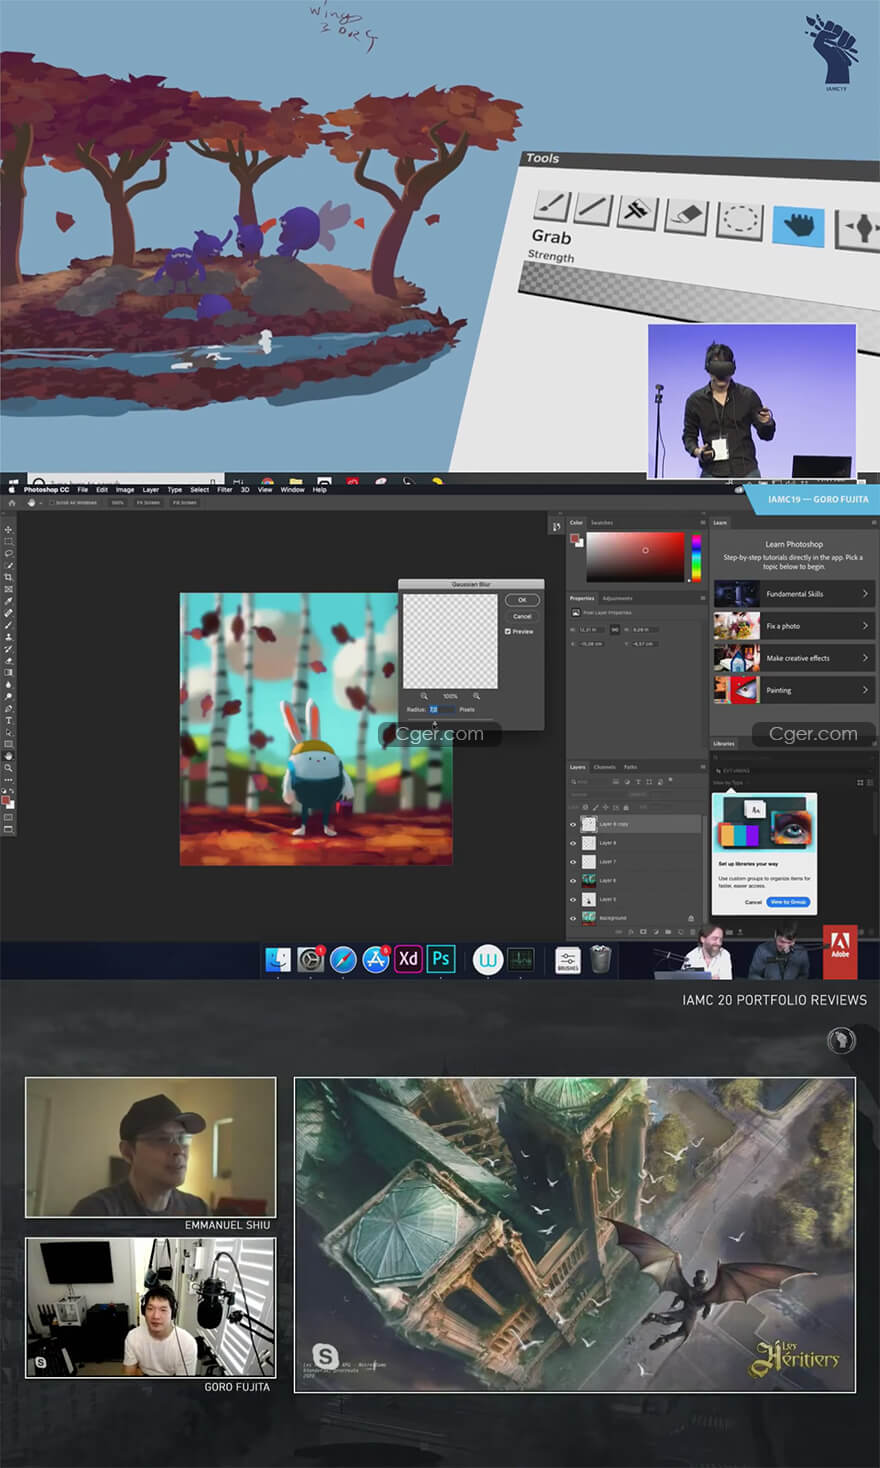880x1468 pixels.
Task: Click the Radius value input field
Action: click(443, 709)
